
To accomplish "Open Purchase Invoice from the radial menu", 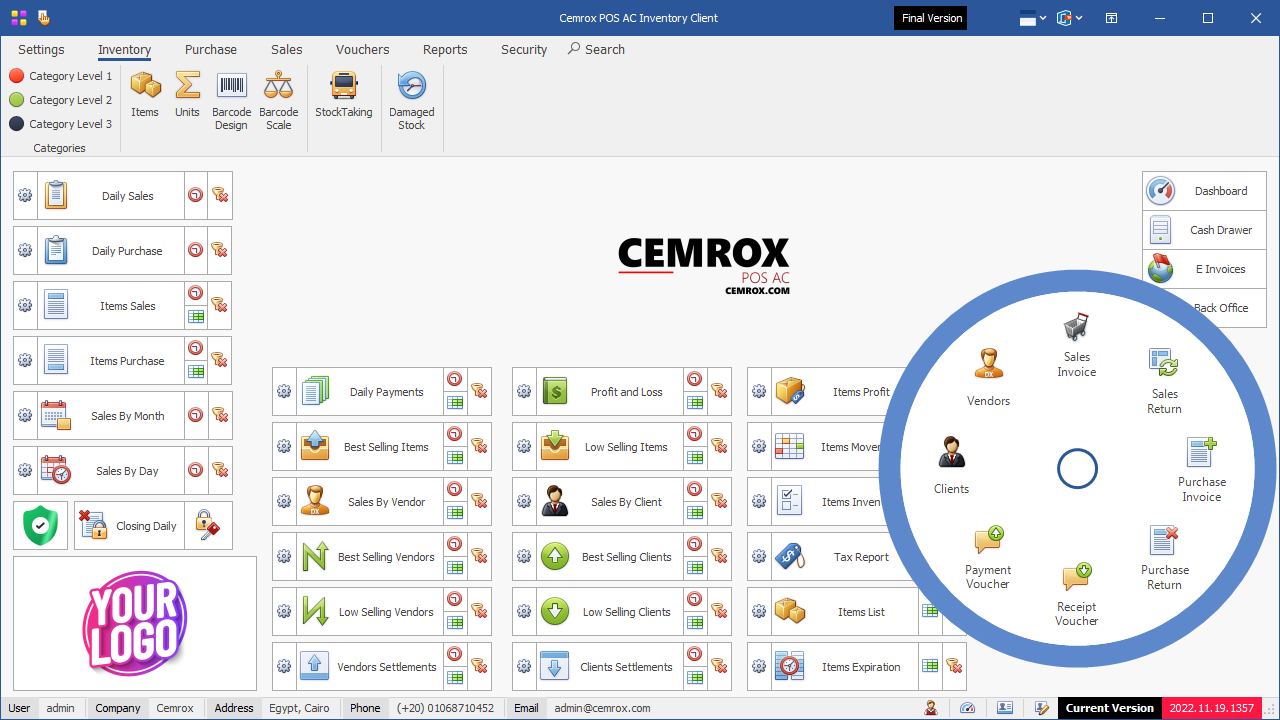I will 1201,469.
